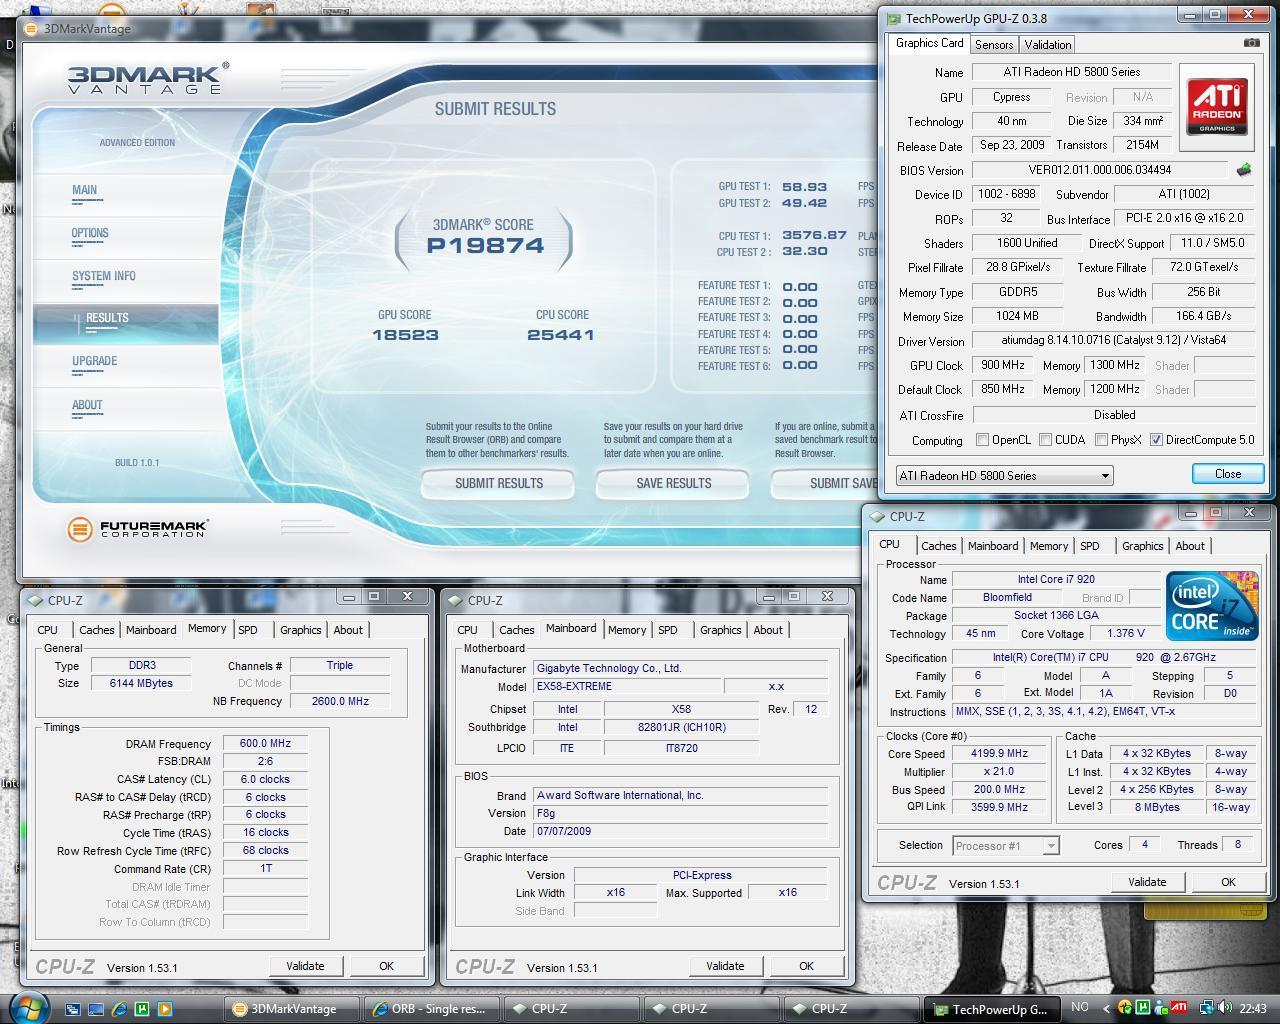Viewport: 1280px width, 1024px height.
Task: Click the NO language indicator
Action: click(1080, 1007)
